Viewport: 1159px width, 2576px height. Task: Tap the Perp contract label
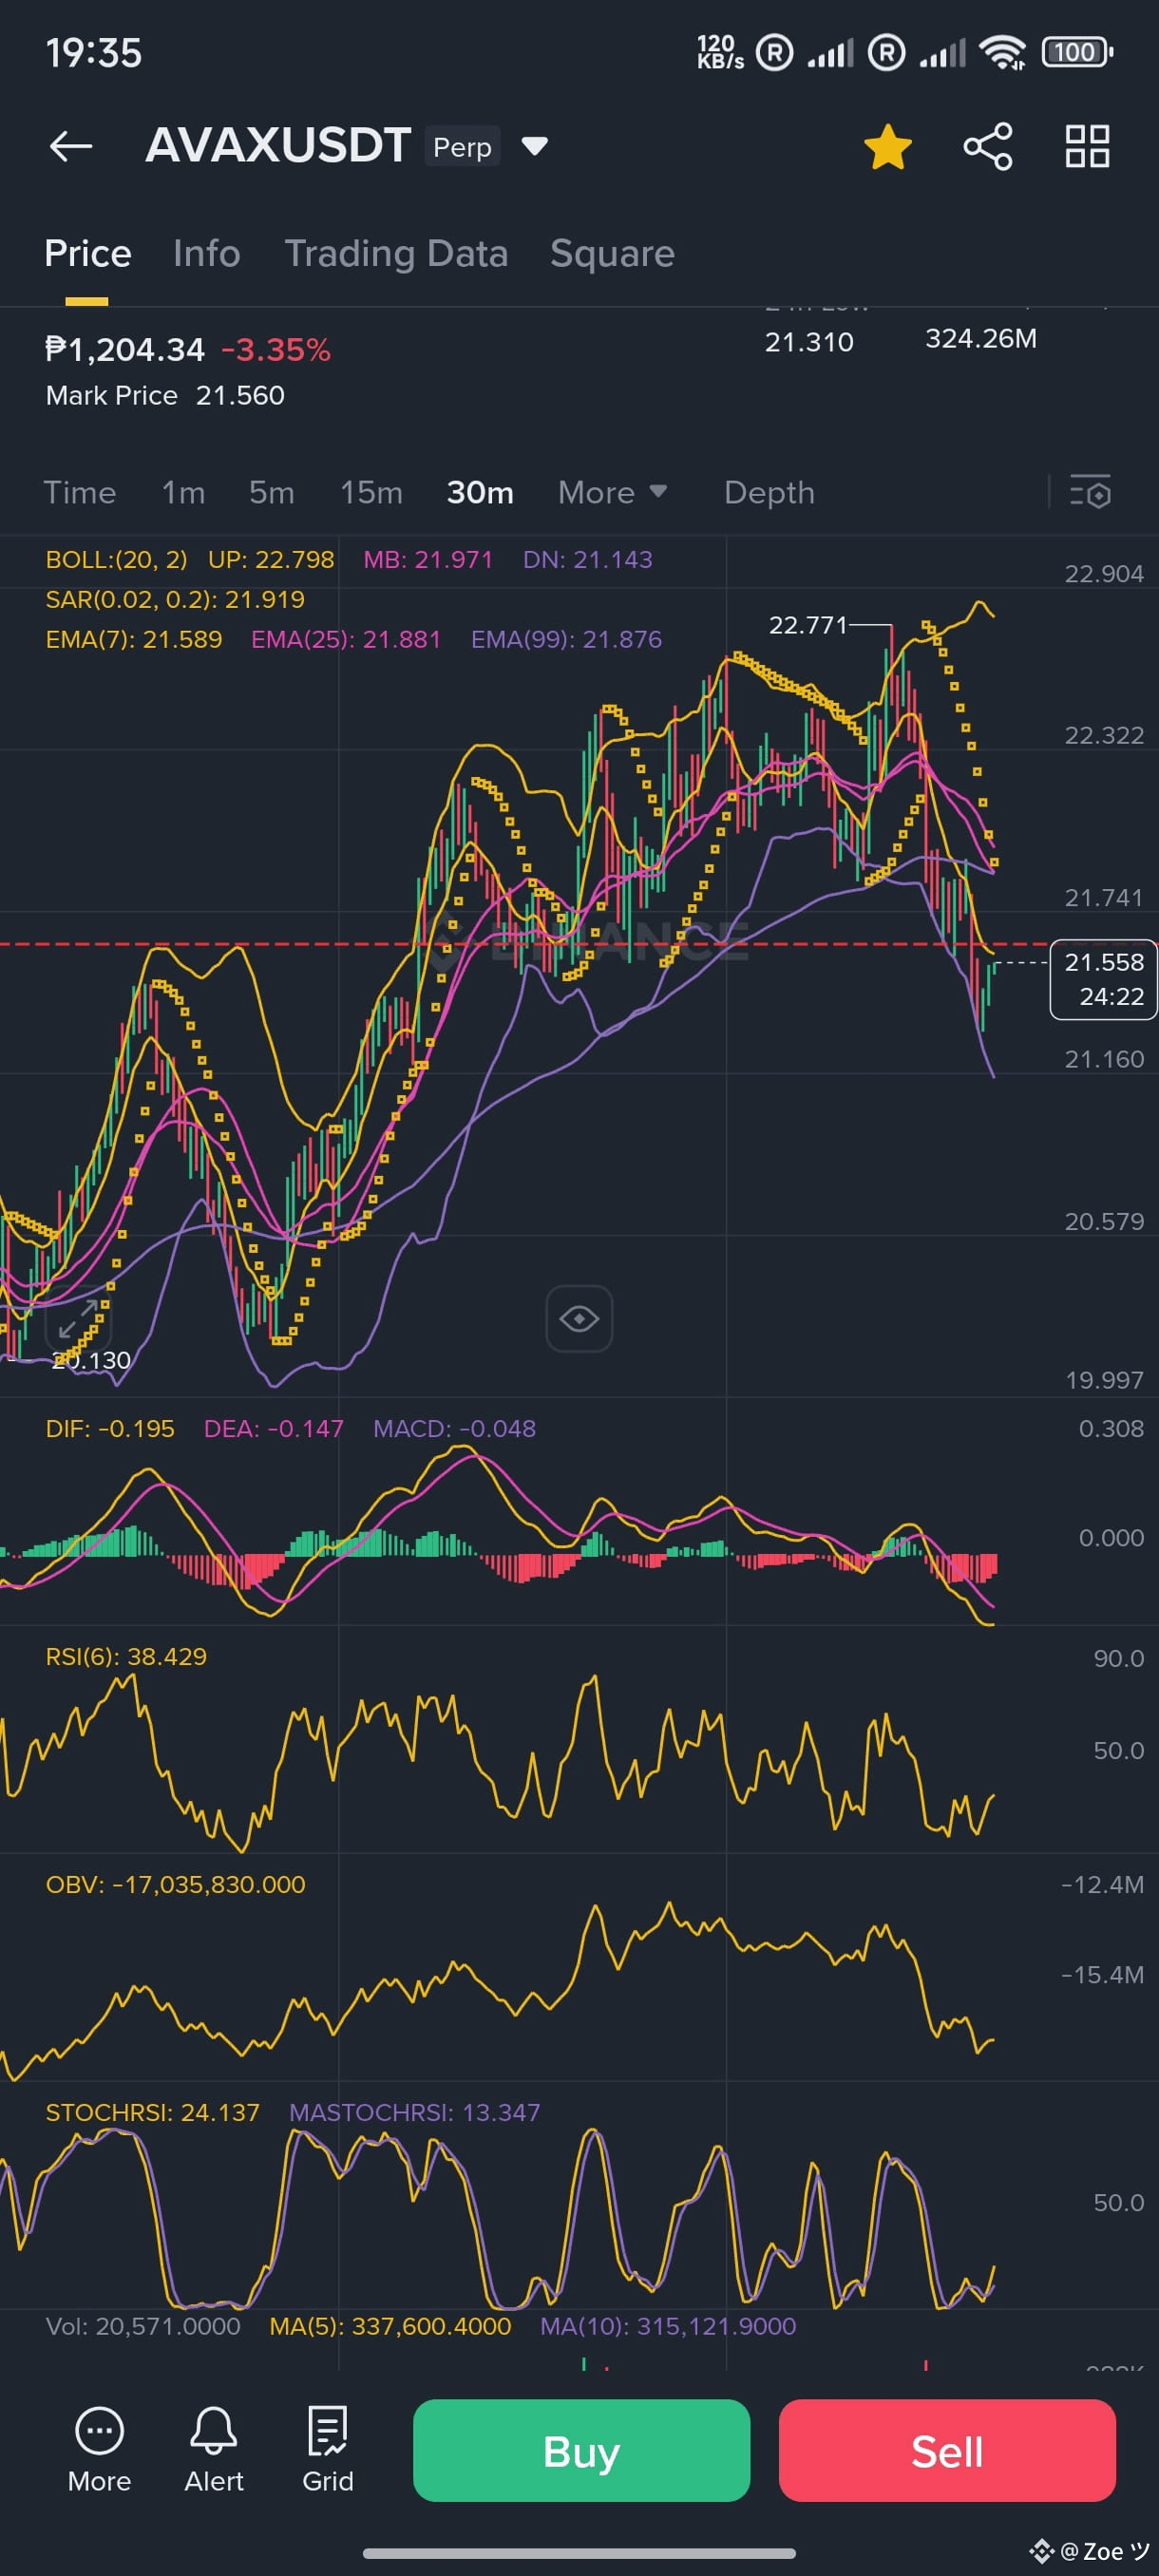[x=462, y=147]
